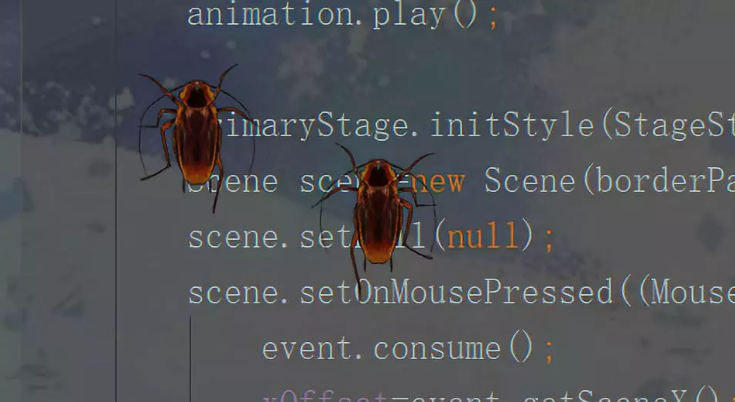Click the orange new keyword
Screen dimensions: 735x402
tap(438, 182)
